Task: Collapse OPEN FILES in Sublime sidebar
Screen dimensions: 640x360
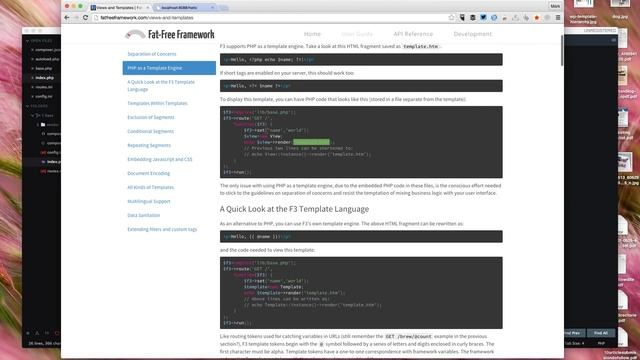Action: [x=28, y=41]
